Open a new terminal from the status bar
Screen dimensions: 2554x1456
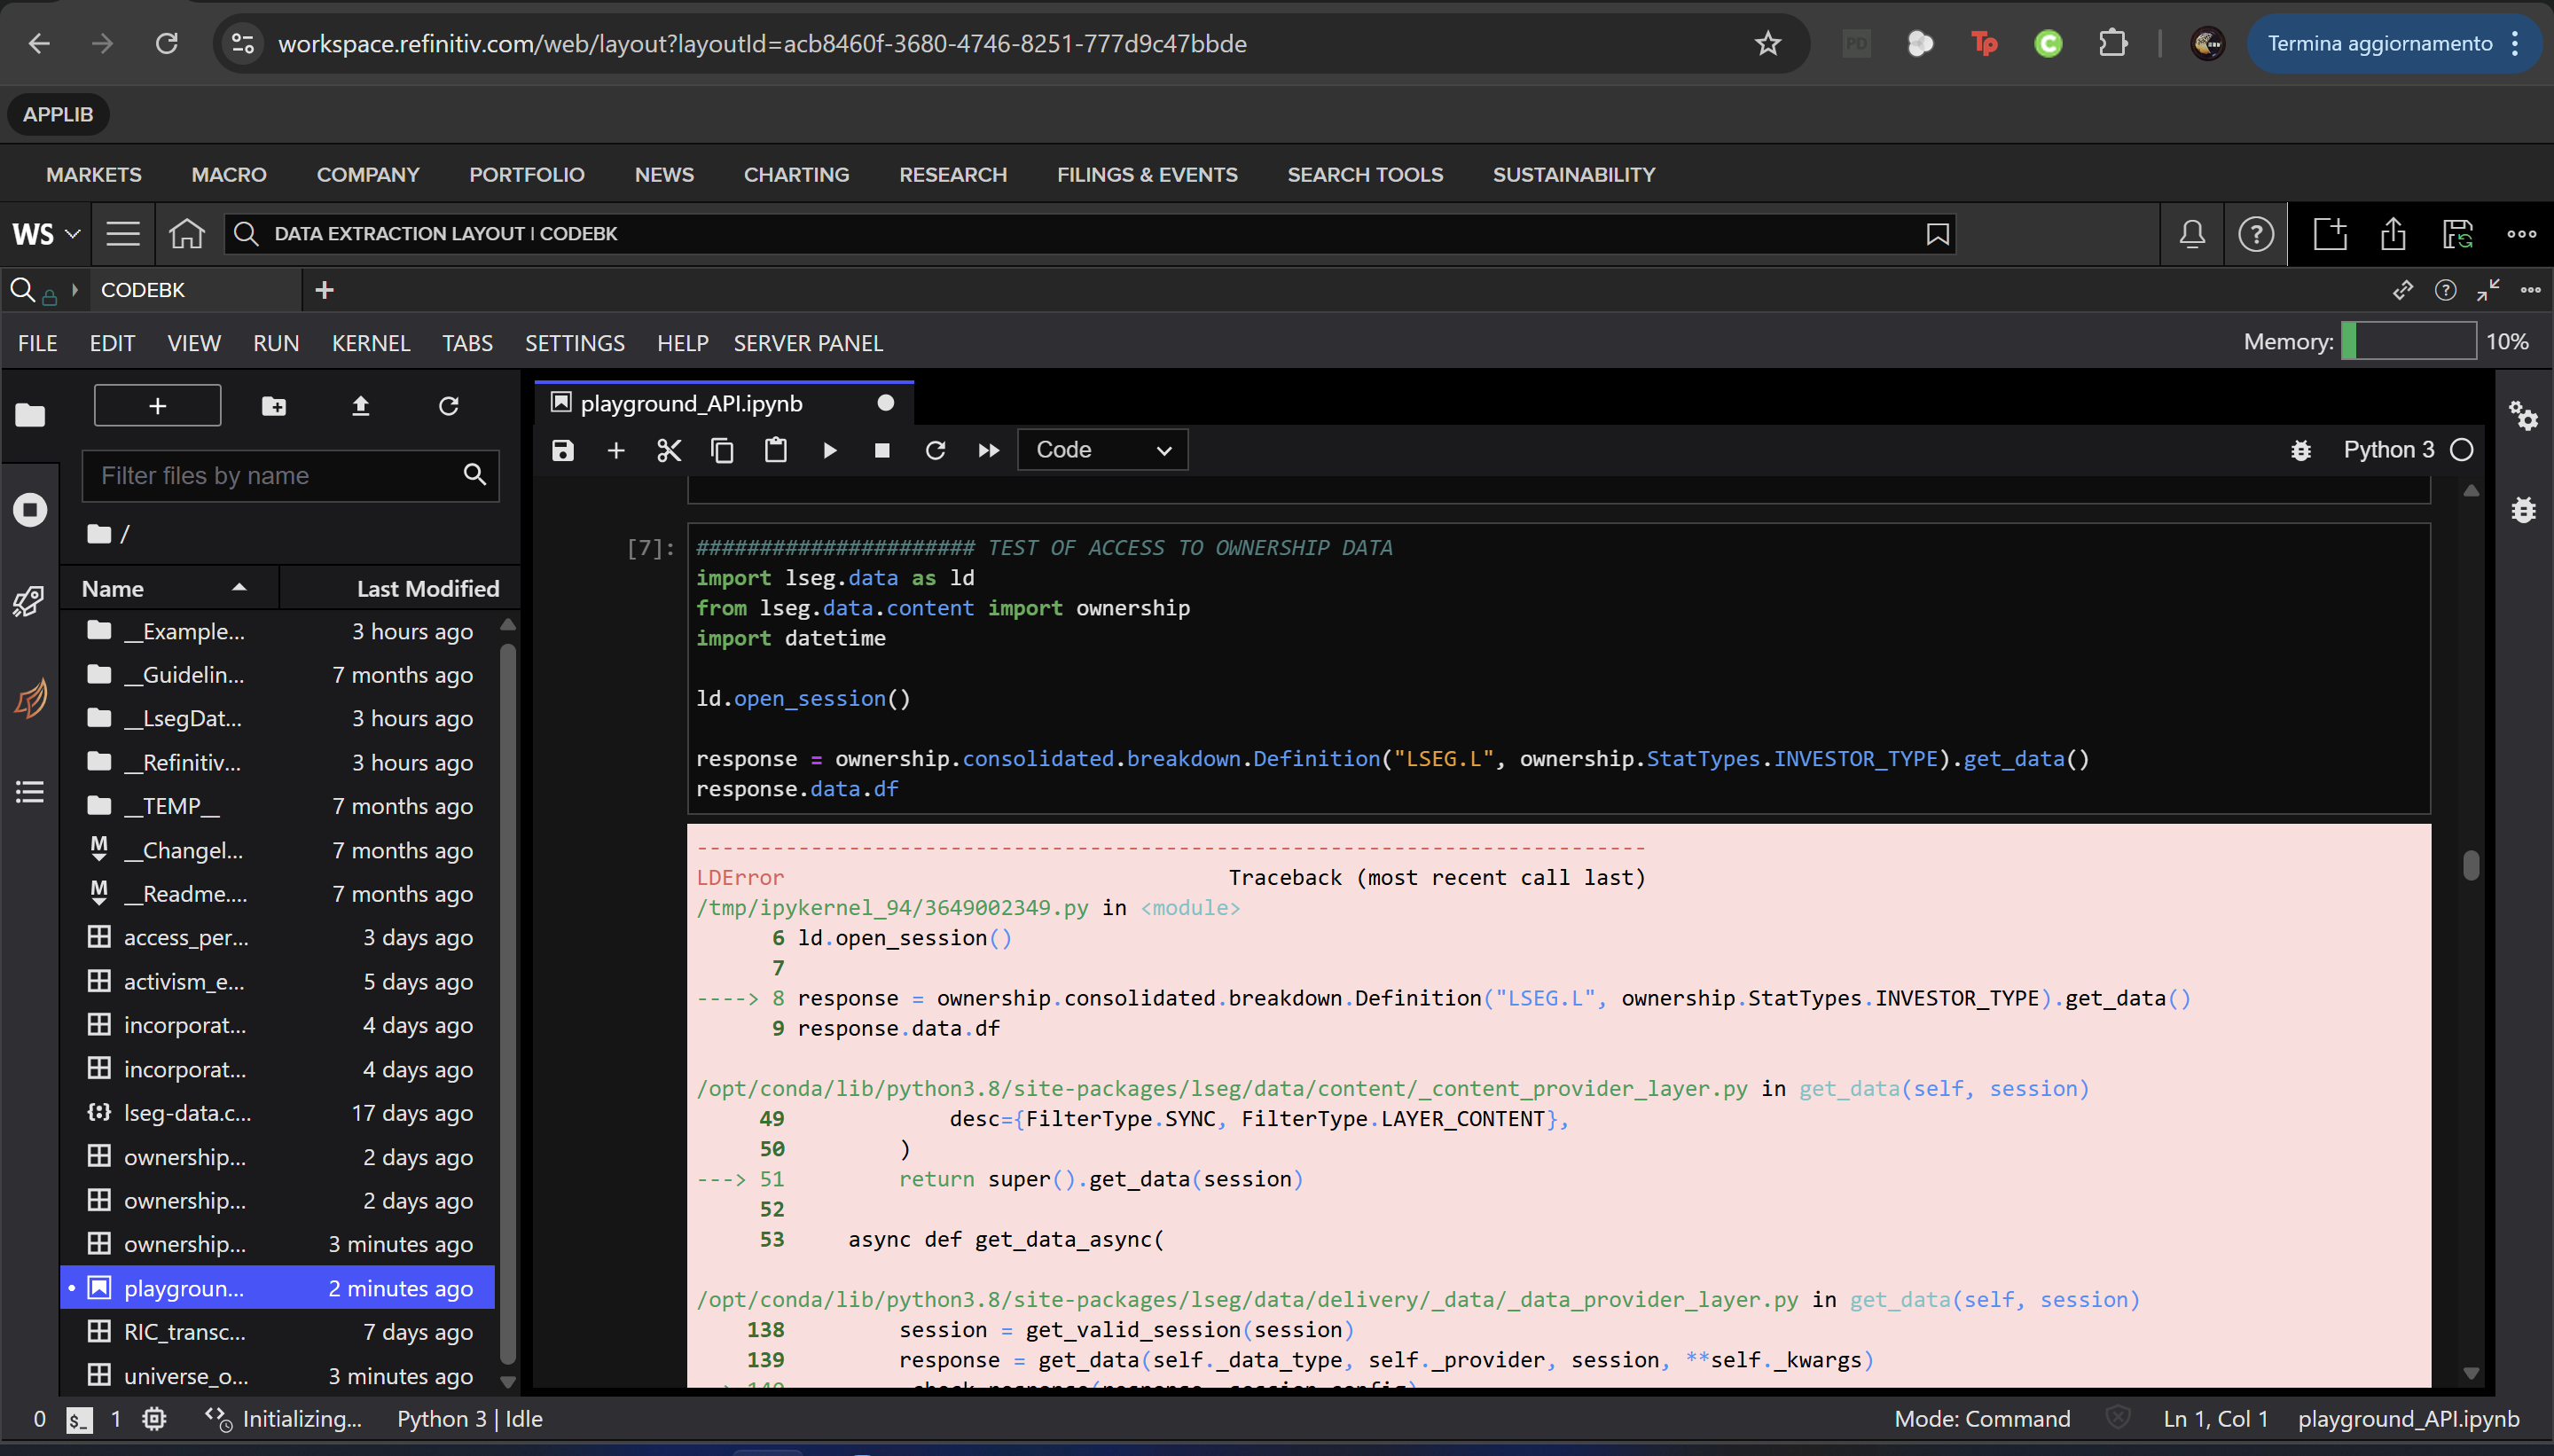[x=80, y=1418]
